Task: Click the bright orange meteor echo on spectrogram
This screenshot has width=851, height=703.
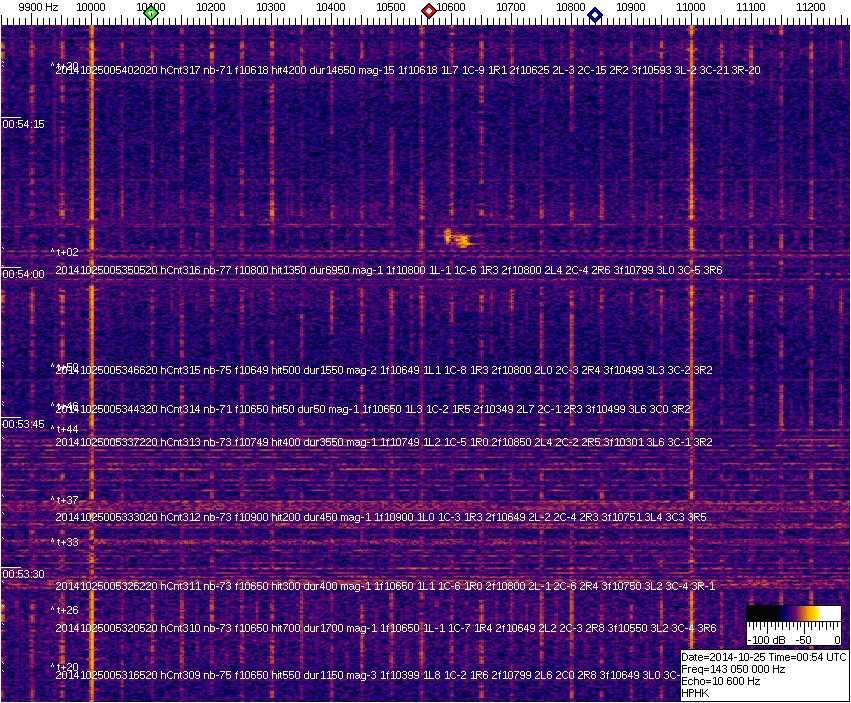Action: point(457,238)
